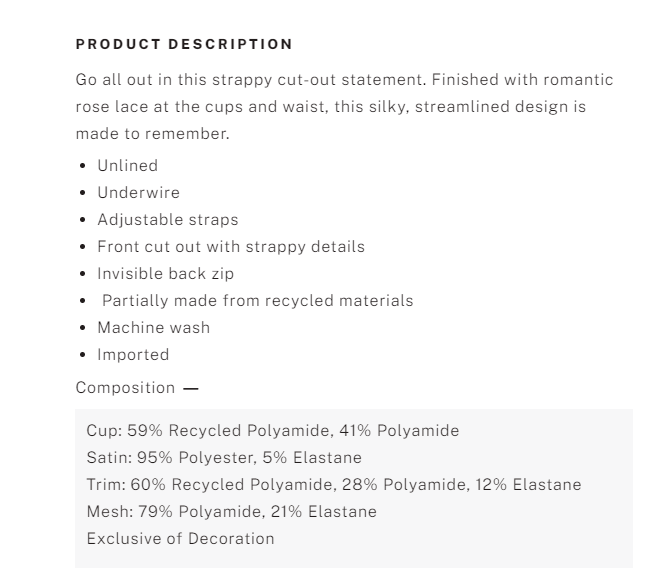Click the Machine wash bullet item
The width and height of the screenshot is (648, 568).
click(154, 328)
